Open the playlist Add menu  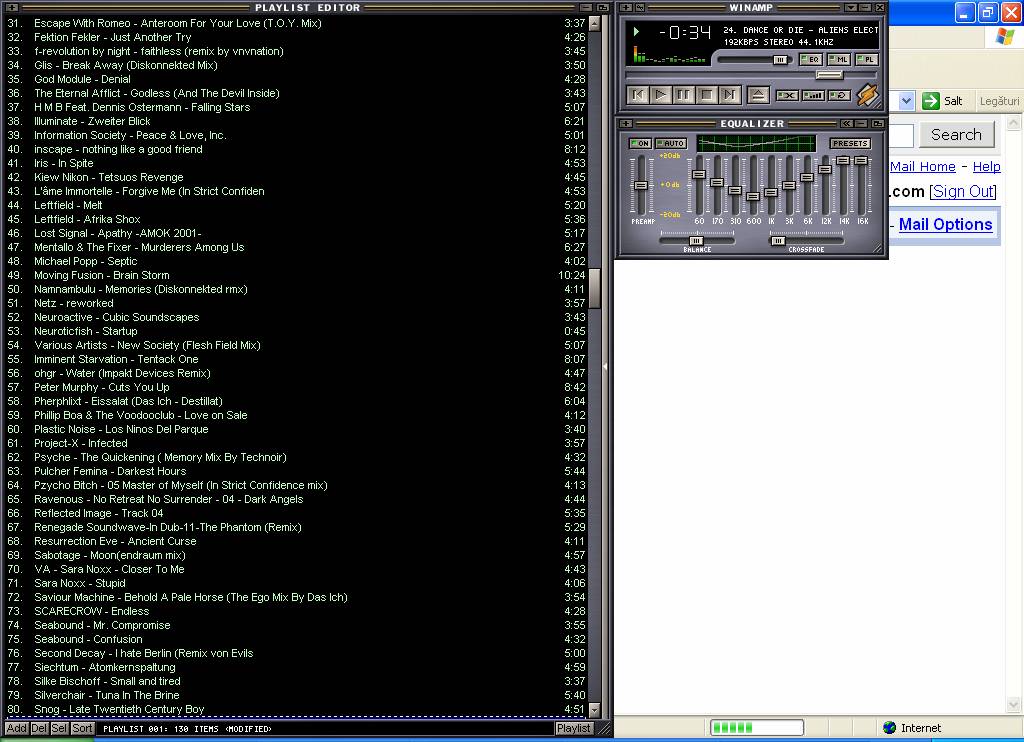pos(16,728)
